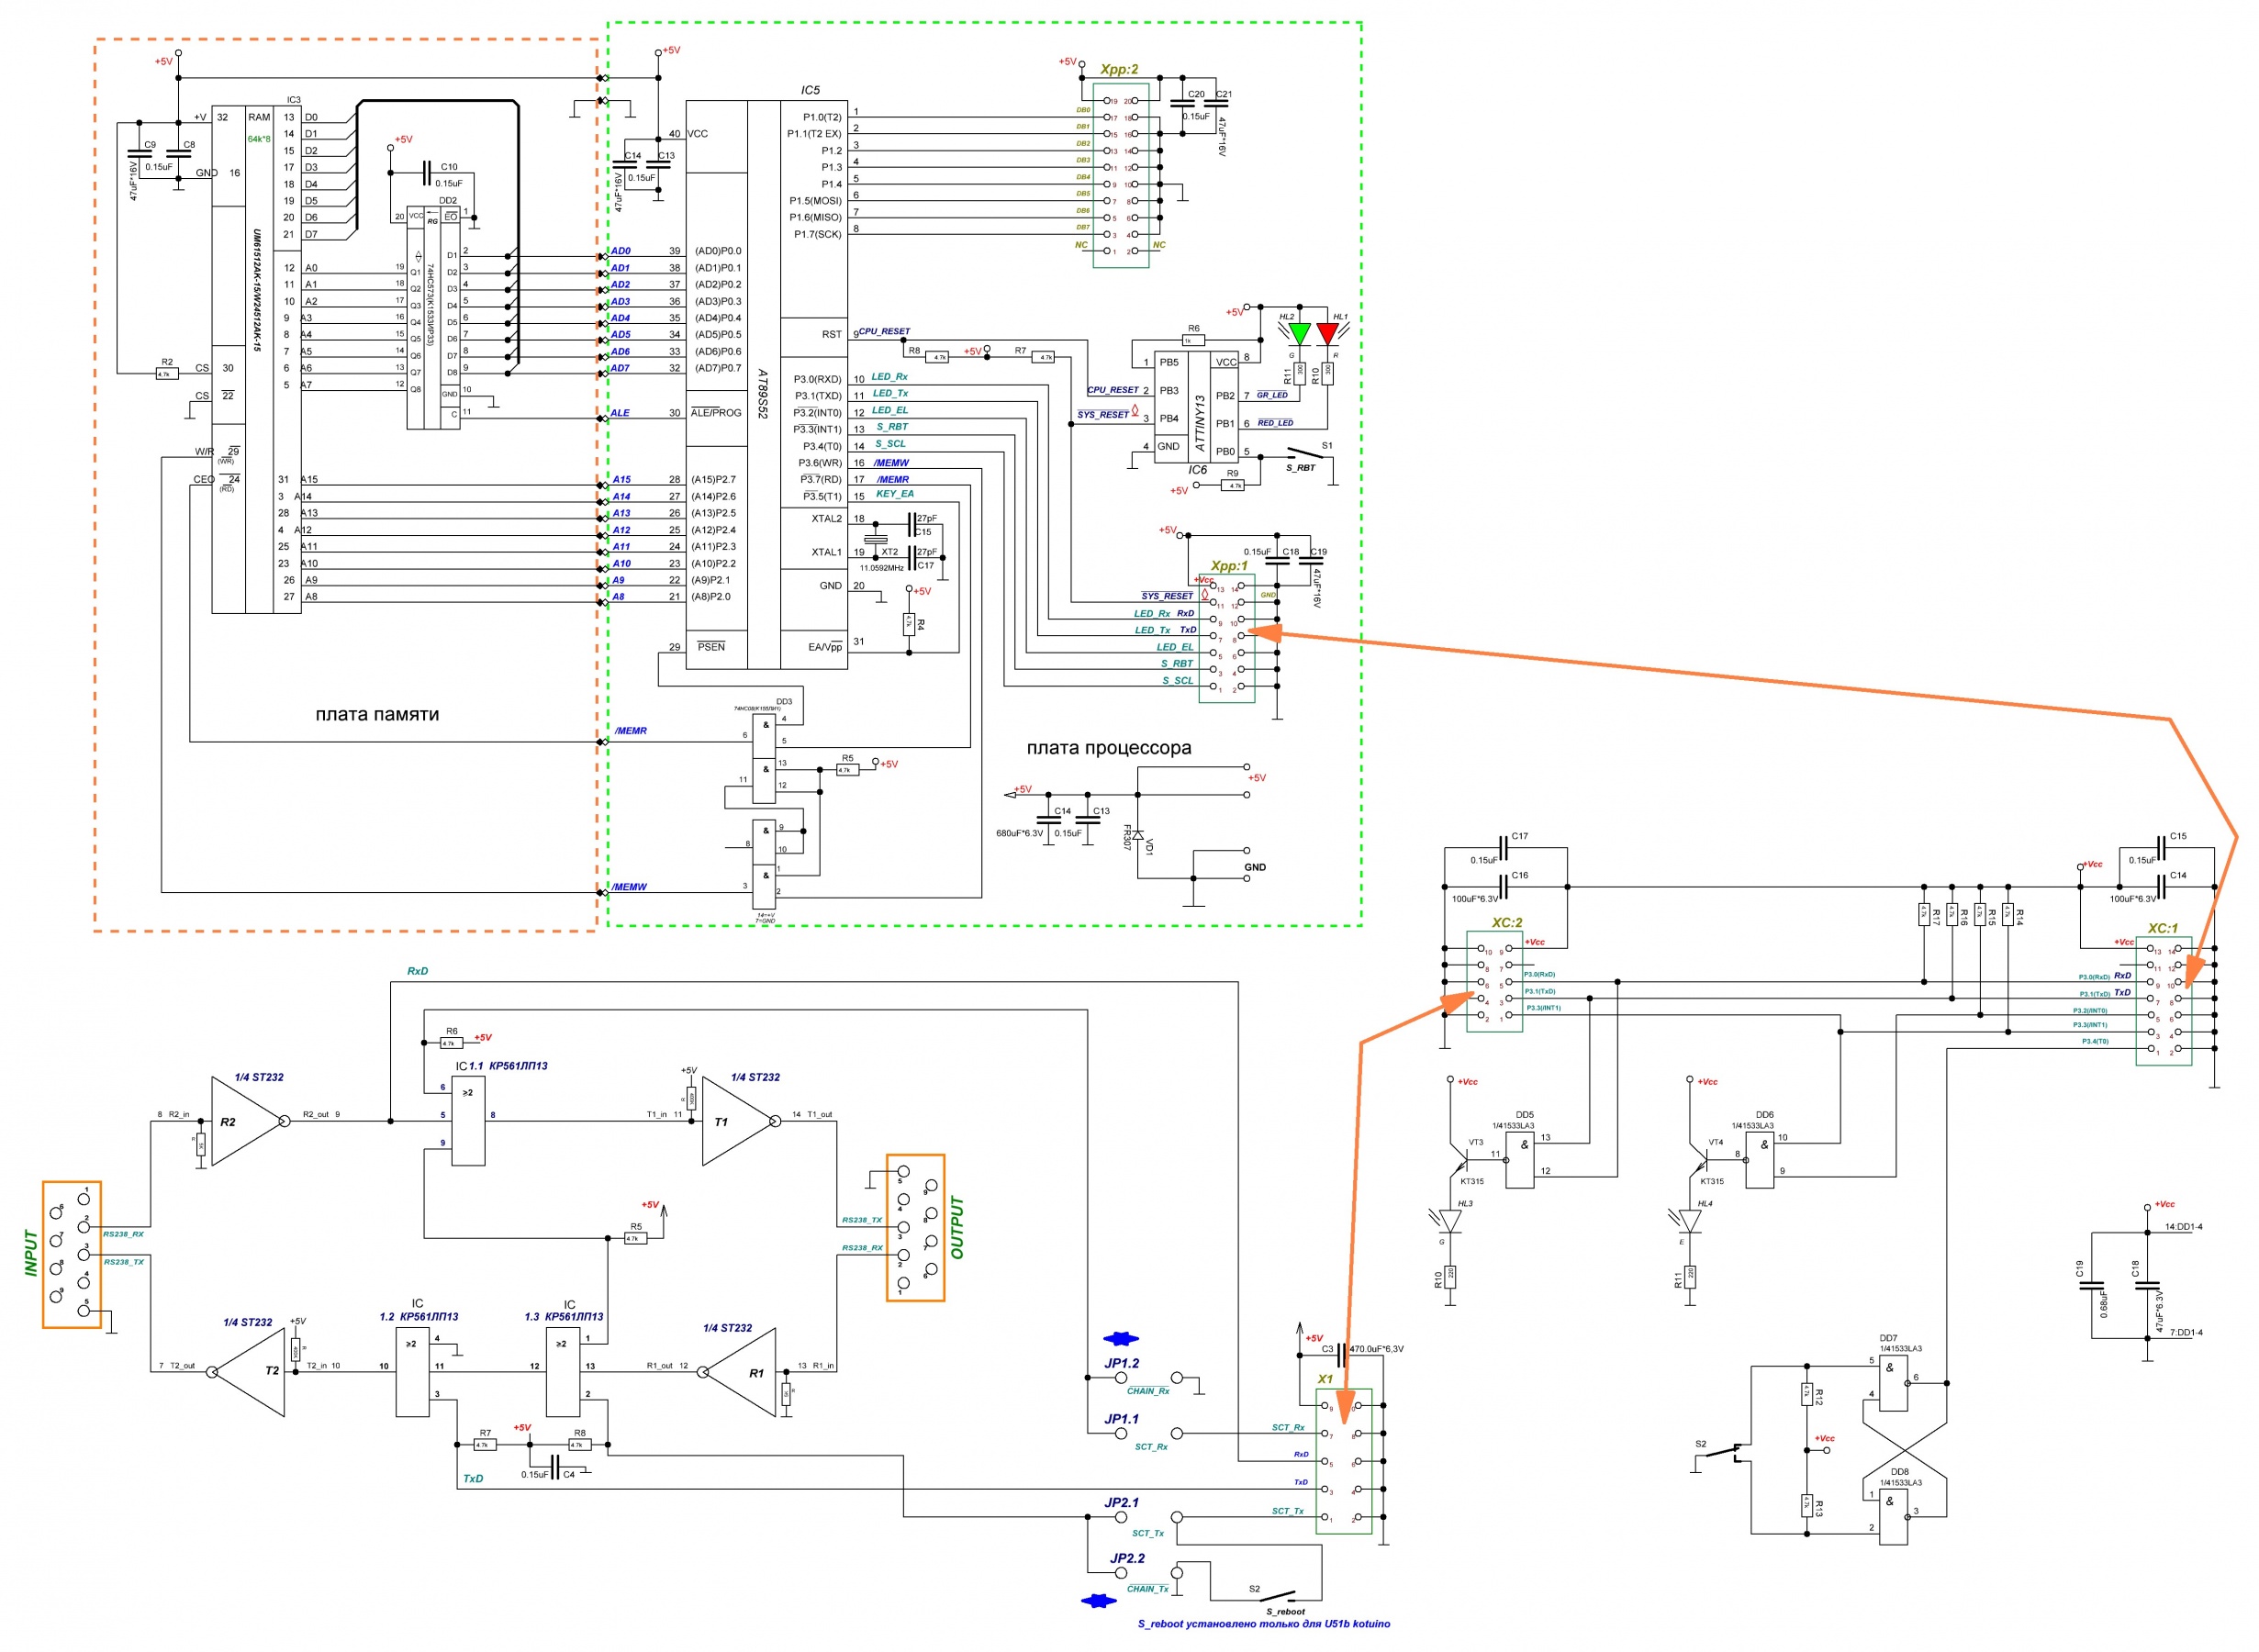Click the INPUT DB9 connector outline
Viewport: 2259px width, 1652px height.
72,1254
